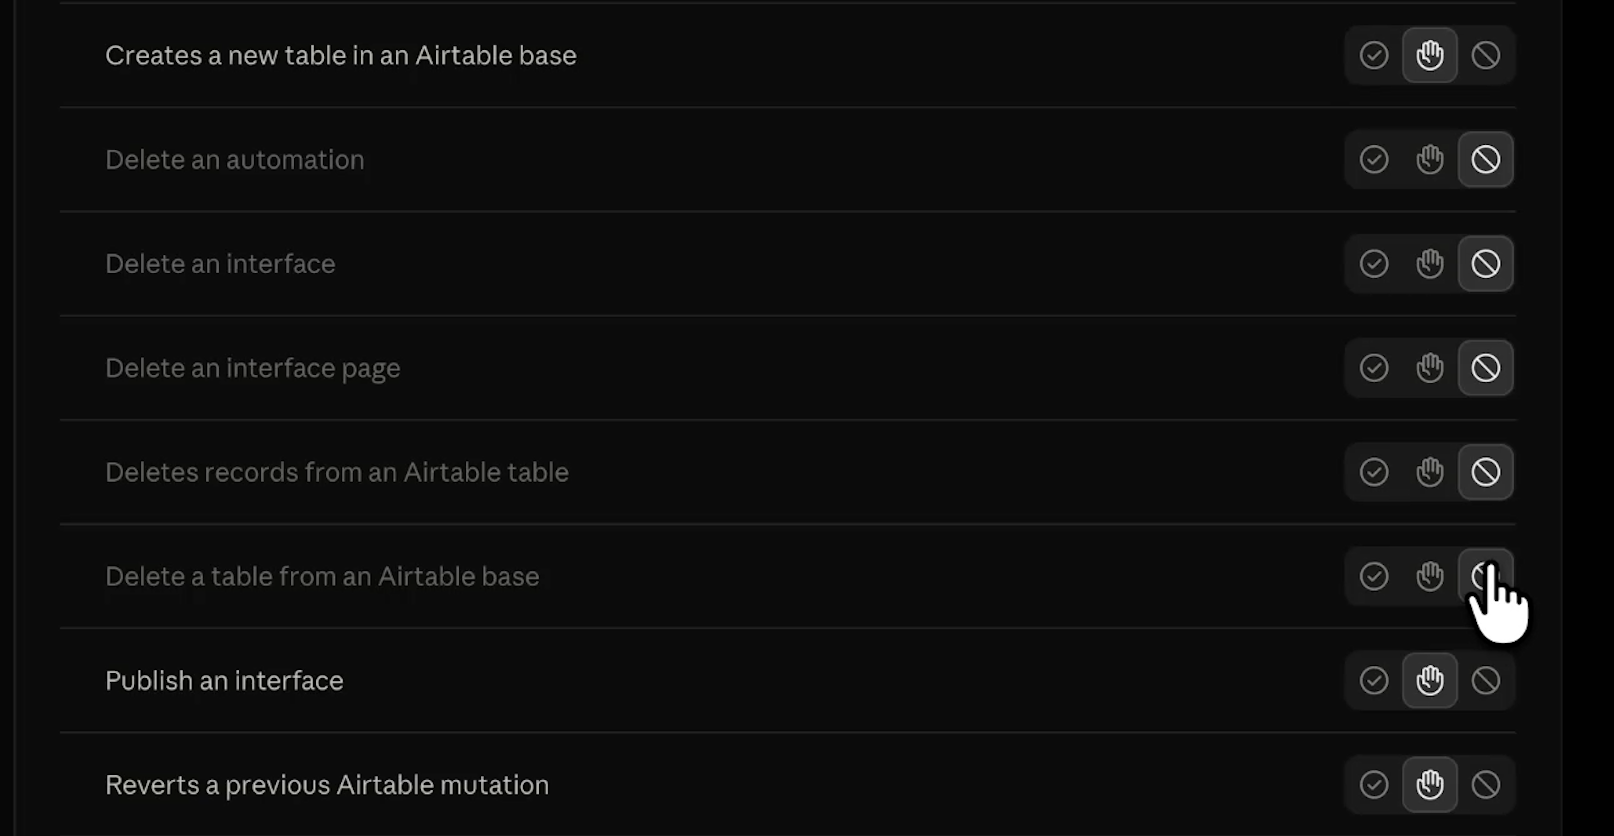Allow 'Delete a table from an Airtable base'
The image size is (1614, 836).
(x=1374, y=576)
